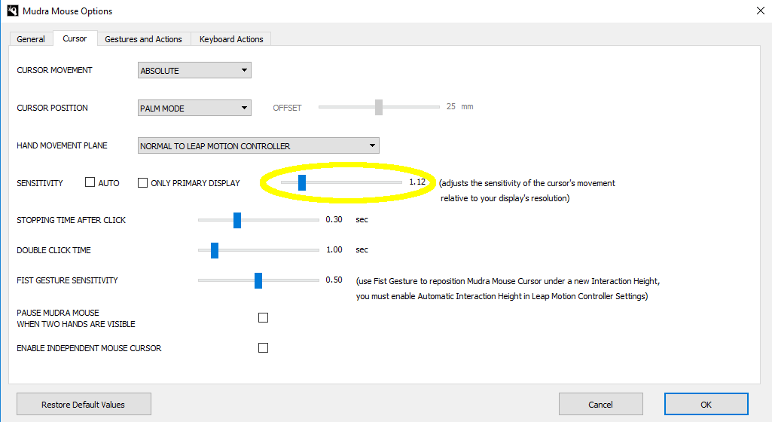Click the FIST GESTURE SENSITIVITY label
The image size is (772, 422).
coord(67,280)
